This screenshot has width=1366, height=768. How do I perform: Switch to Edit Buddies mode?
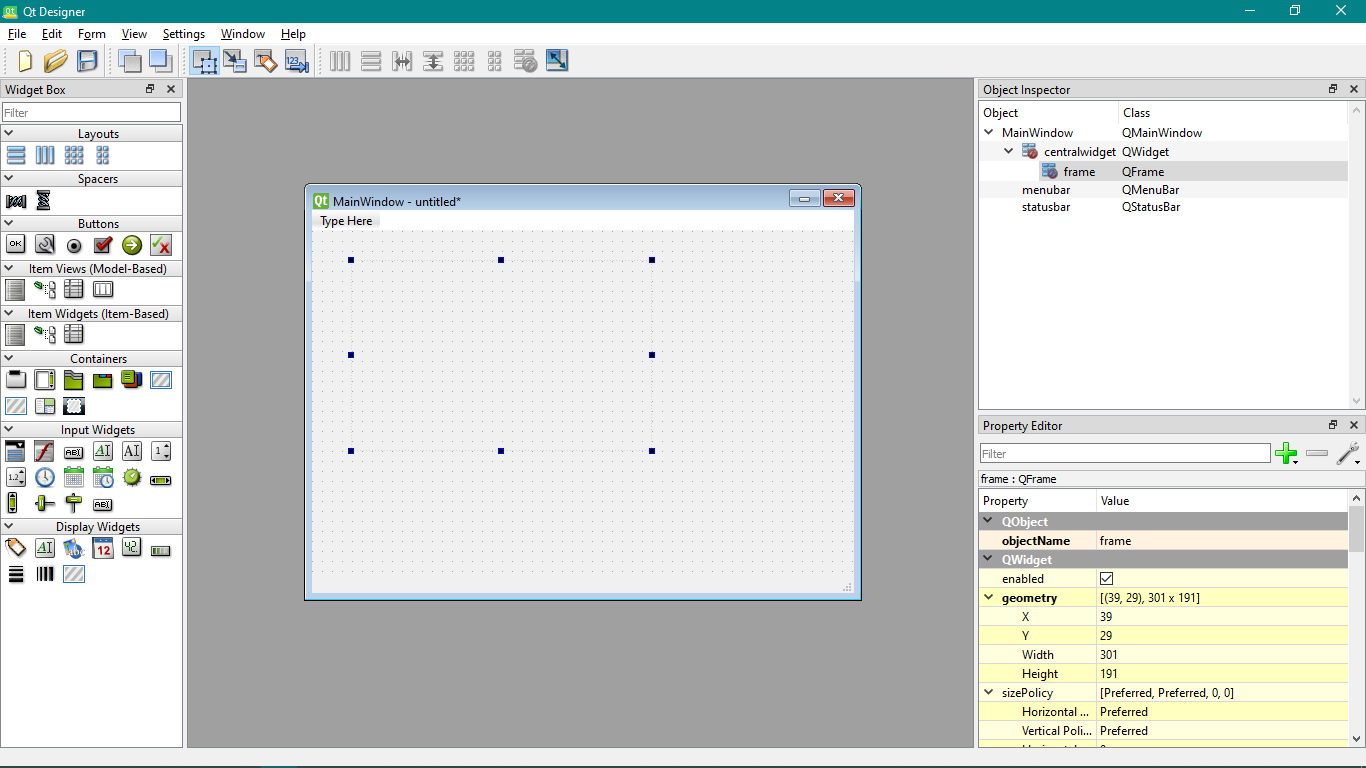pyautogui.click(x=265, y=61)
